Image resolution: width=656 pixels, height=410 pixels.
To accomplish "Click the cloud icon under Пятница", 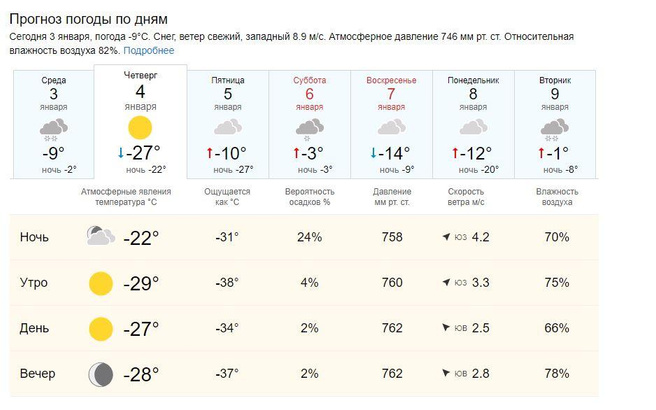I will [x=228, y=127].
